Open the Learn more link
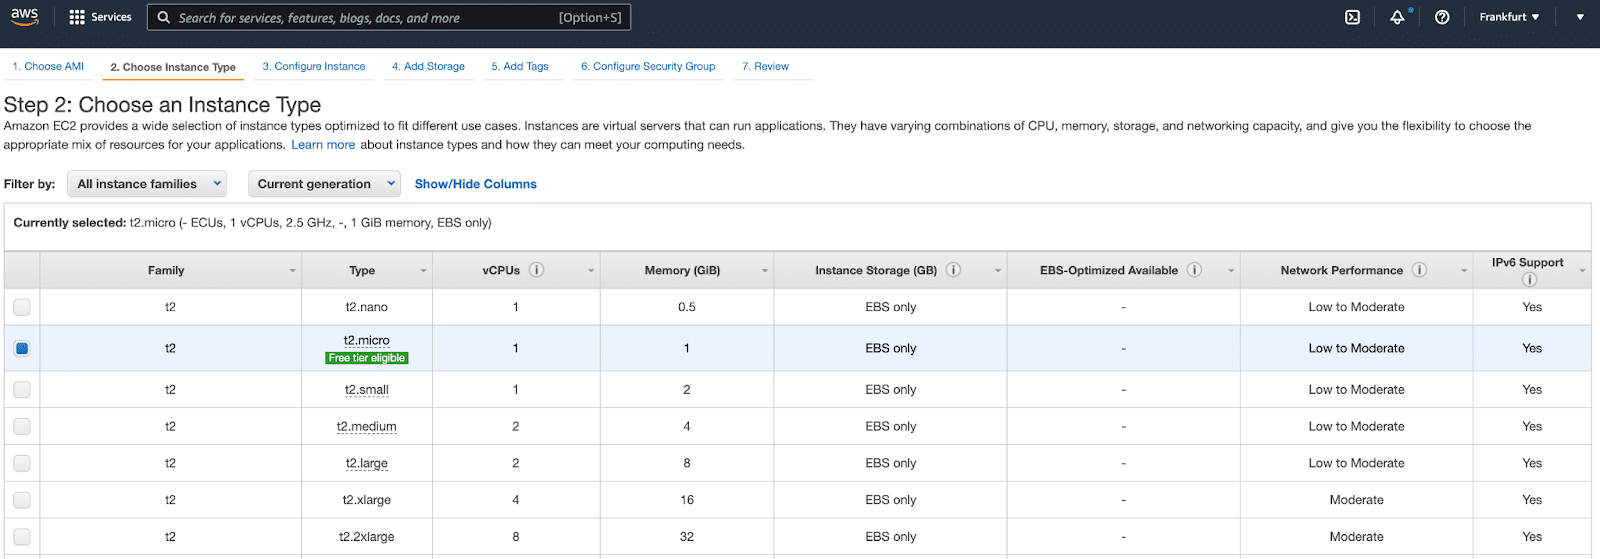Screen dimensions: 1600x559 (323, 145)
